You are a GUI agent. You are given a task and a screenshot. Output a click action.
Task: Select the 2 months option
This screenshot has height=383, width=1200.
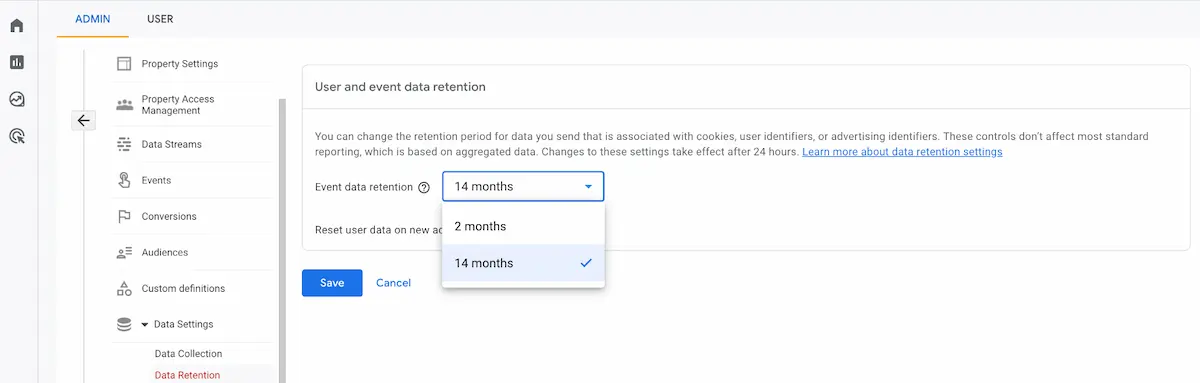pyautogui.click(x=523, y=226)
